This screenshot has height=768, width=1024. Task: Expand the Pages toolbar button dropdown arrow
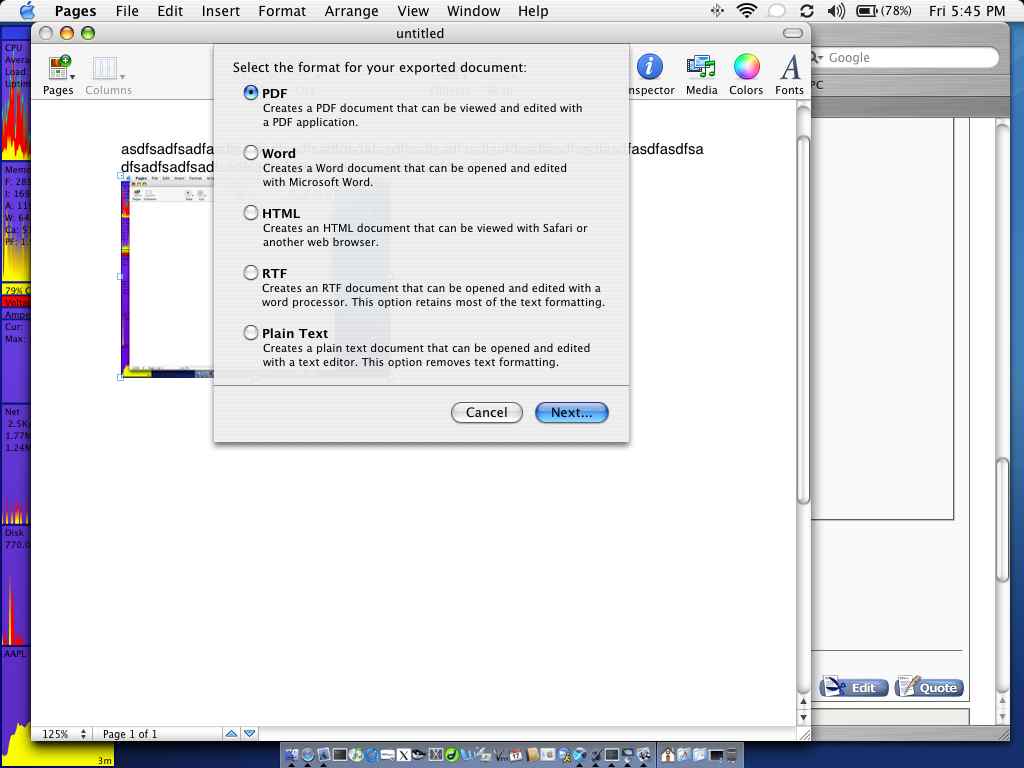[x=72, y=77]
